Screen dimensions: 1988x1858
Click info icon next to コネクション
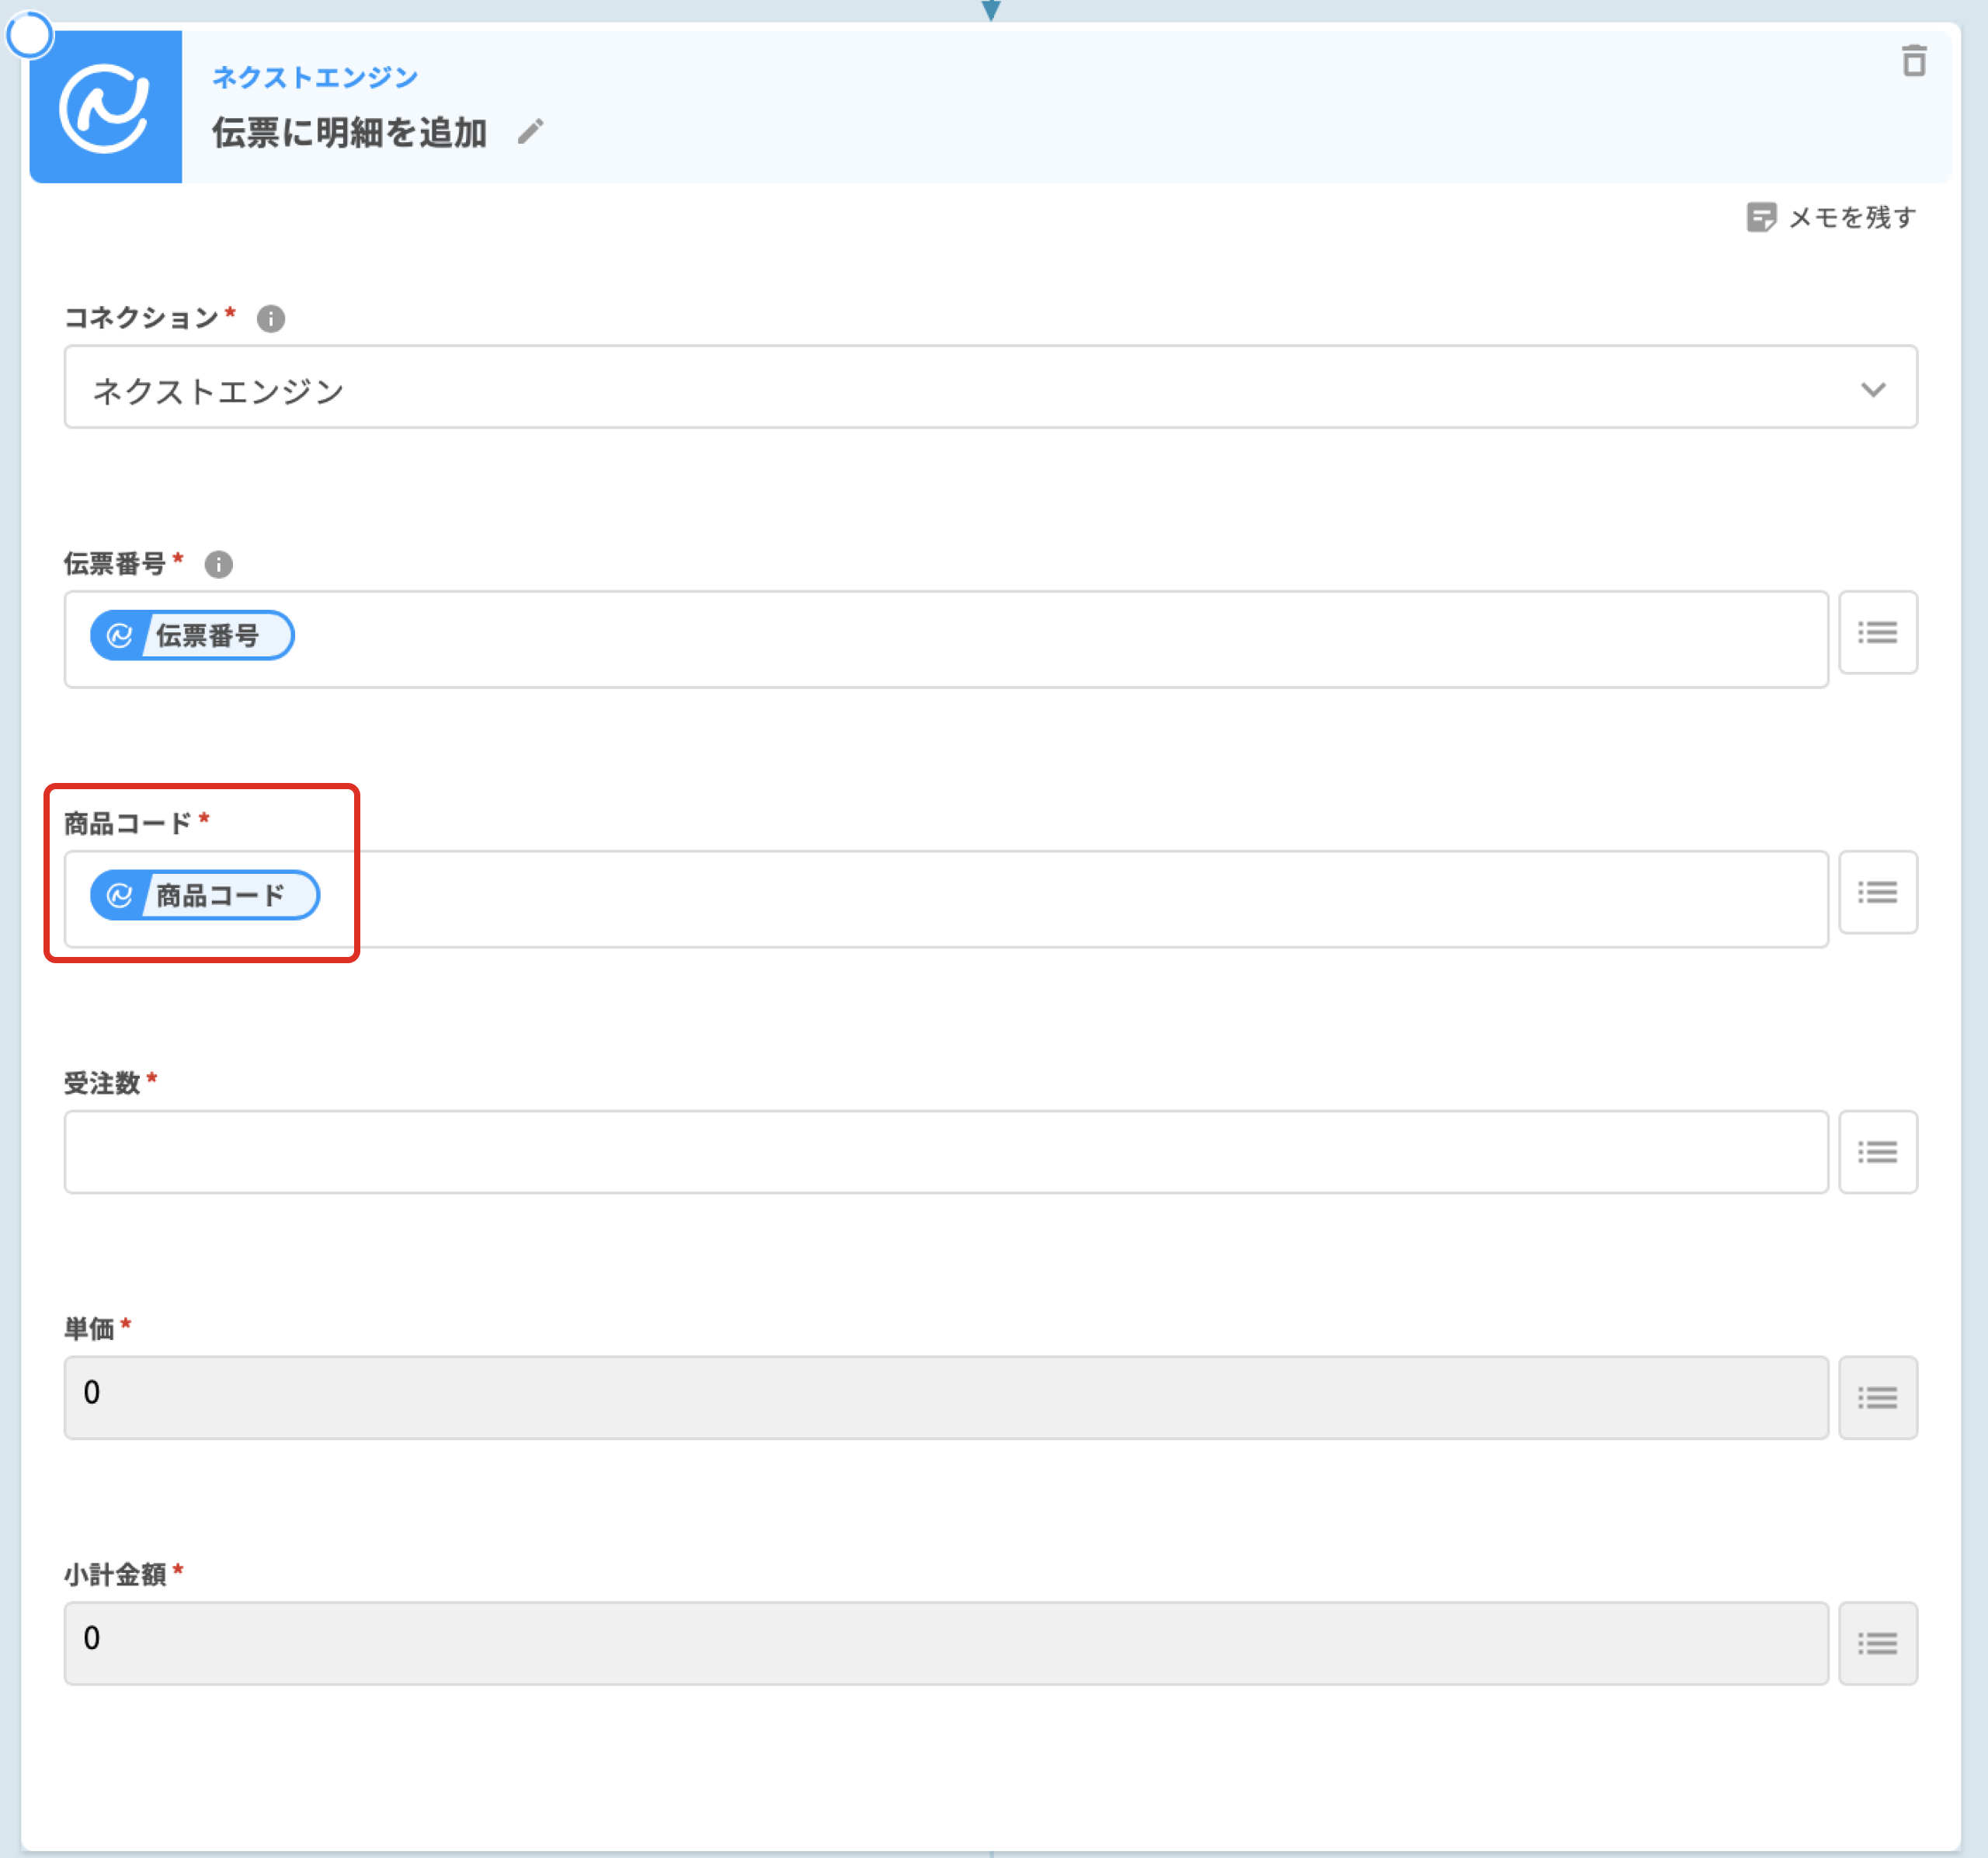point(270,318)
